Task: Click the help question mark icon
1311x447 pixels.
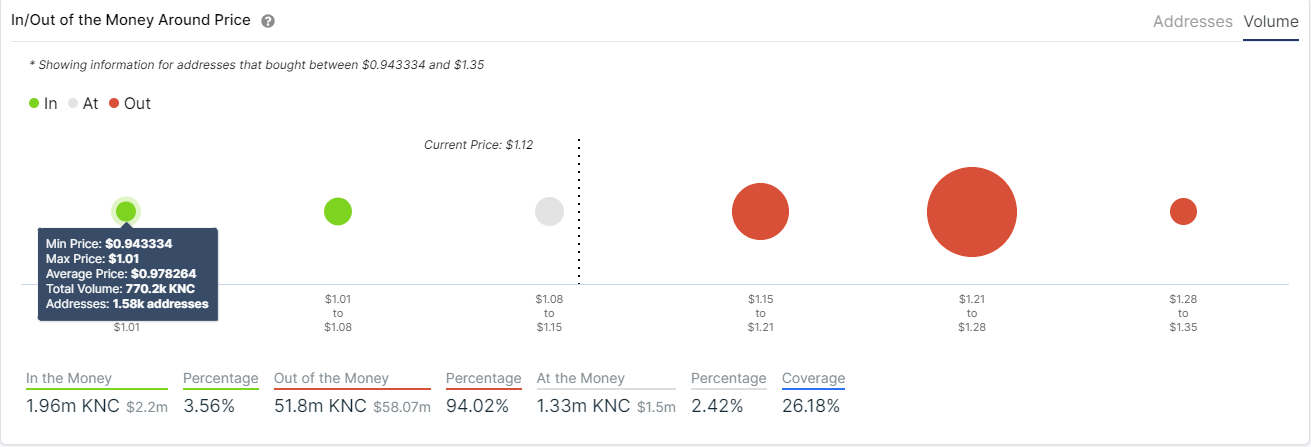Action: coord(267,21)
